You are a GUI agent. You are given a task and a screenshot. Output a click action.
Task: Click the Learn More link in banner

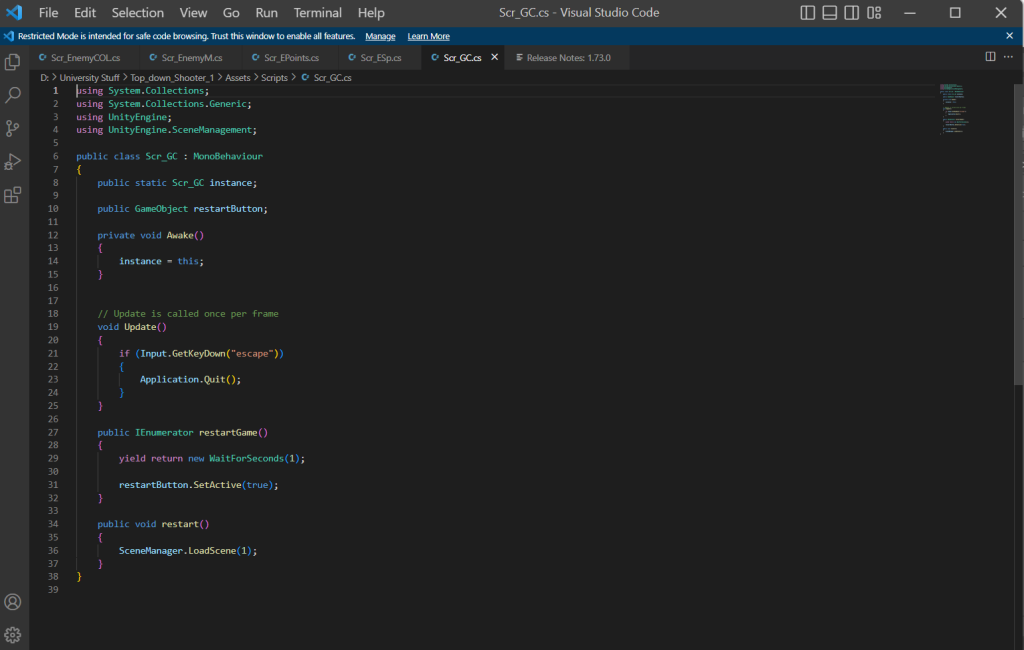[428, 36]
